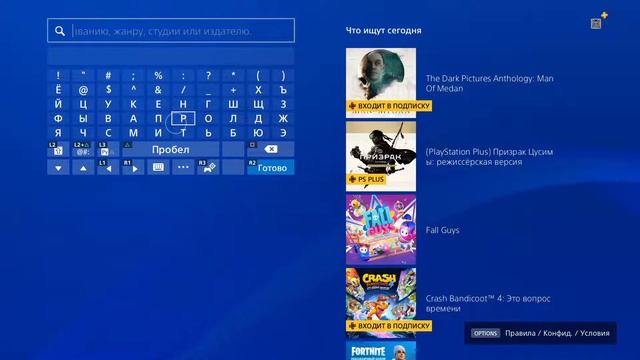Tap the & symbol key
This screenshot has height=360, width=640.
(x=158, y=90)
